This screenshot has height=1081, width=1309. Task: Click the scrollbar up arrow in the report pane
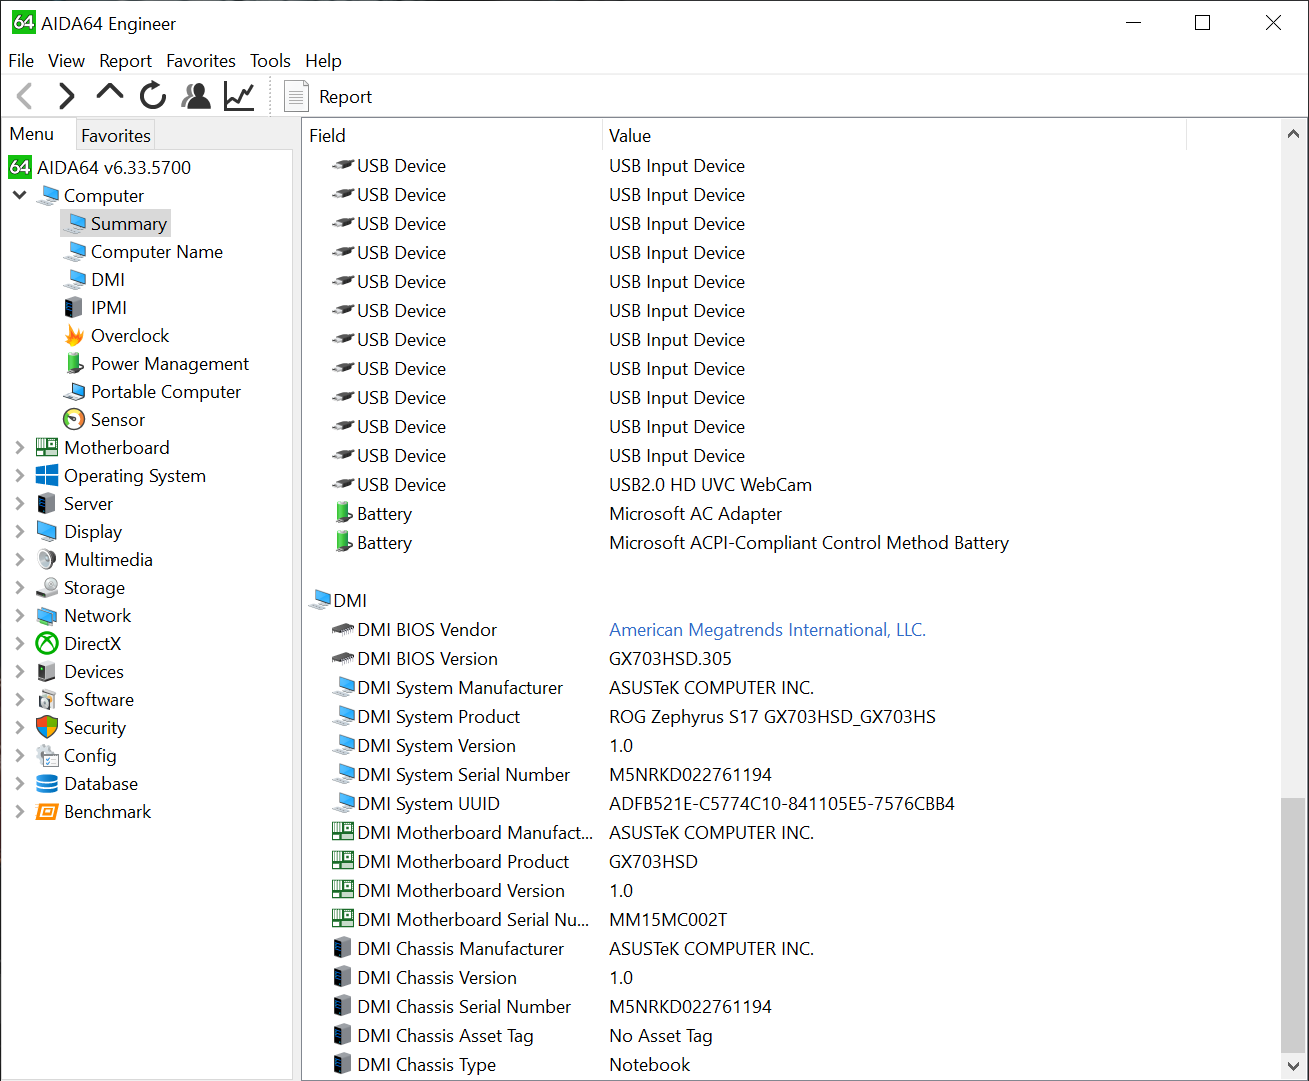coord(1293,134)
